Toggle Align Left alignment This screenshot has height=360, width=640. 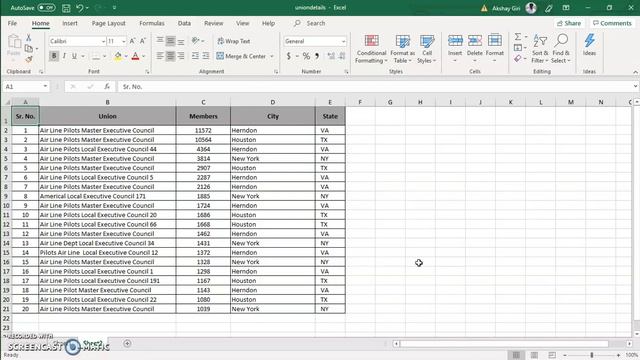(x=160, y=56)
